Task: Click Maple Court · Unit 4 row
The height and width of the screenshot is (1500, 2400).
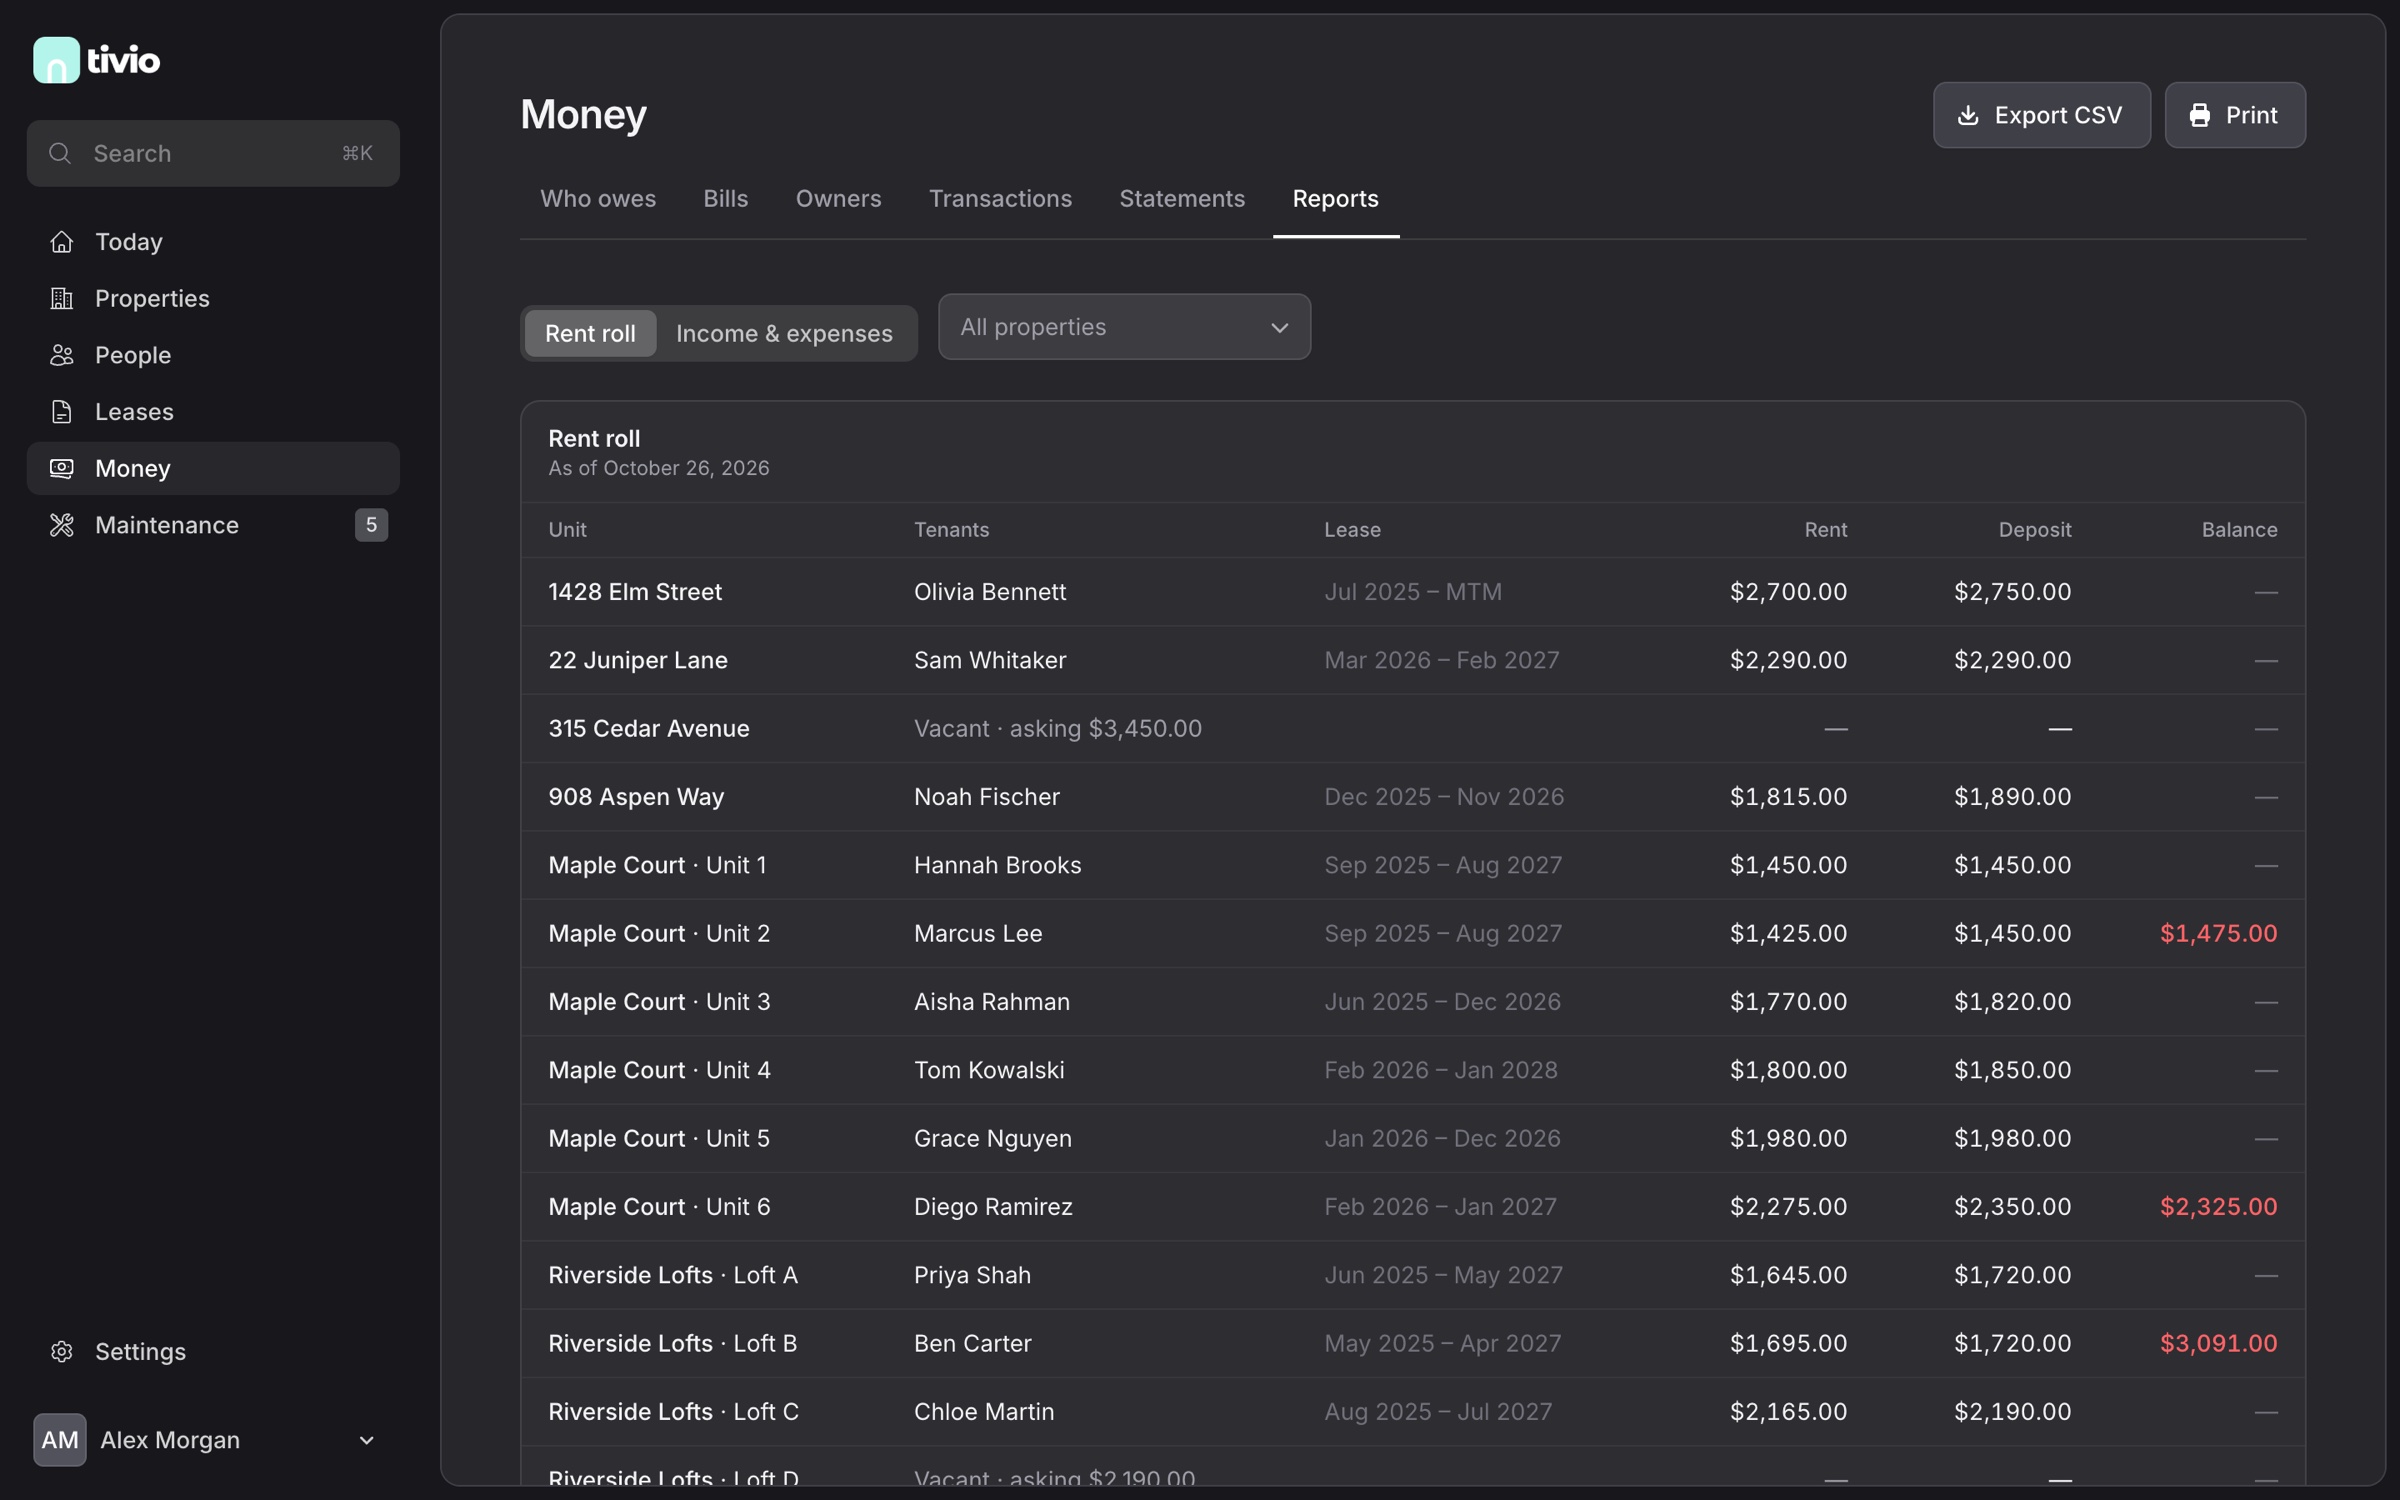Action: point(1413,1070)
